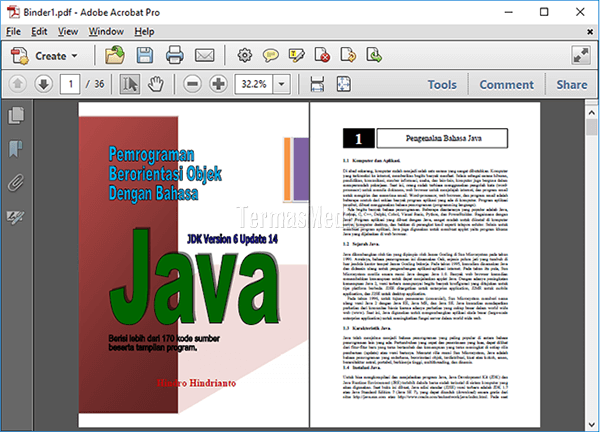Click the 32.2% zoom value field
Screen dimensions: 600x432
tap(254, 84)
